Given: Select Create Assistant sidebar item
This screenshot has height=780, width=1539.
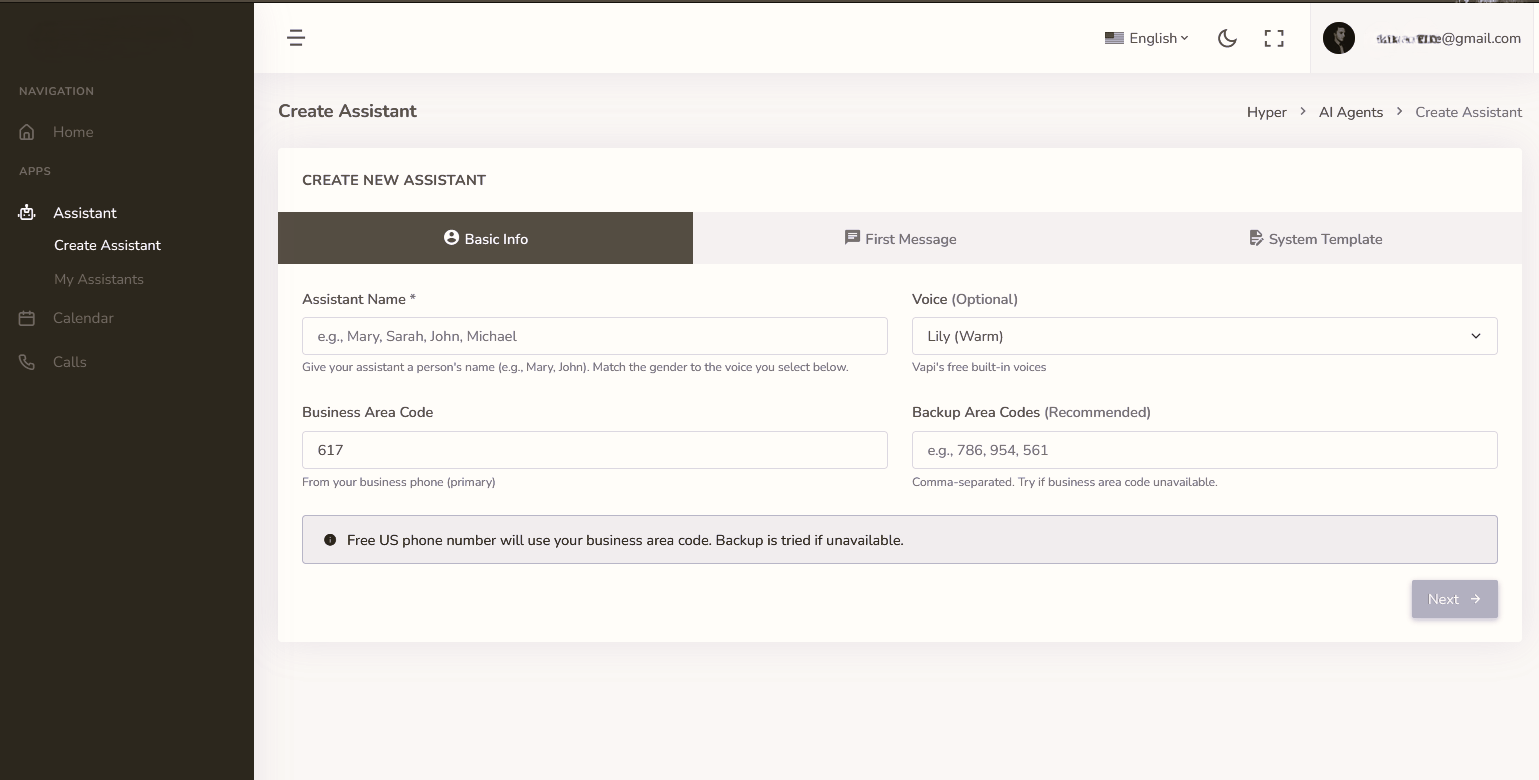Looking at the screenshot, I should (107, 245).
